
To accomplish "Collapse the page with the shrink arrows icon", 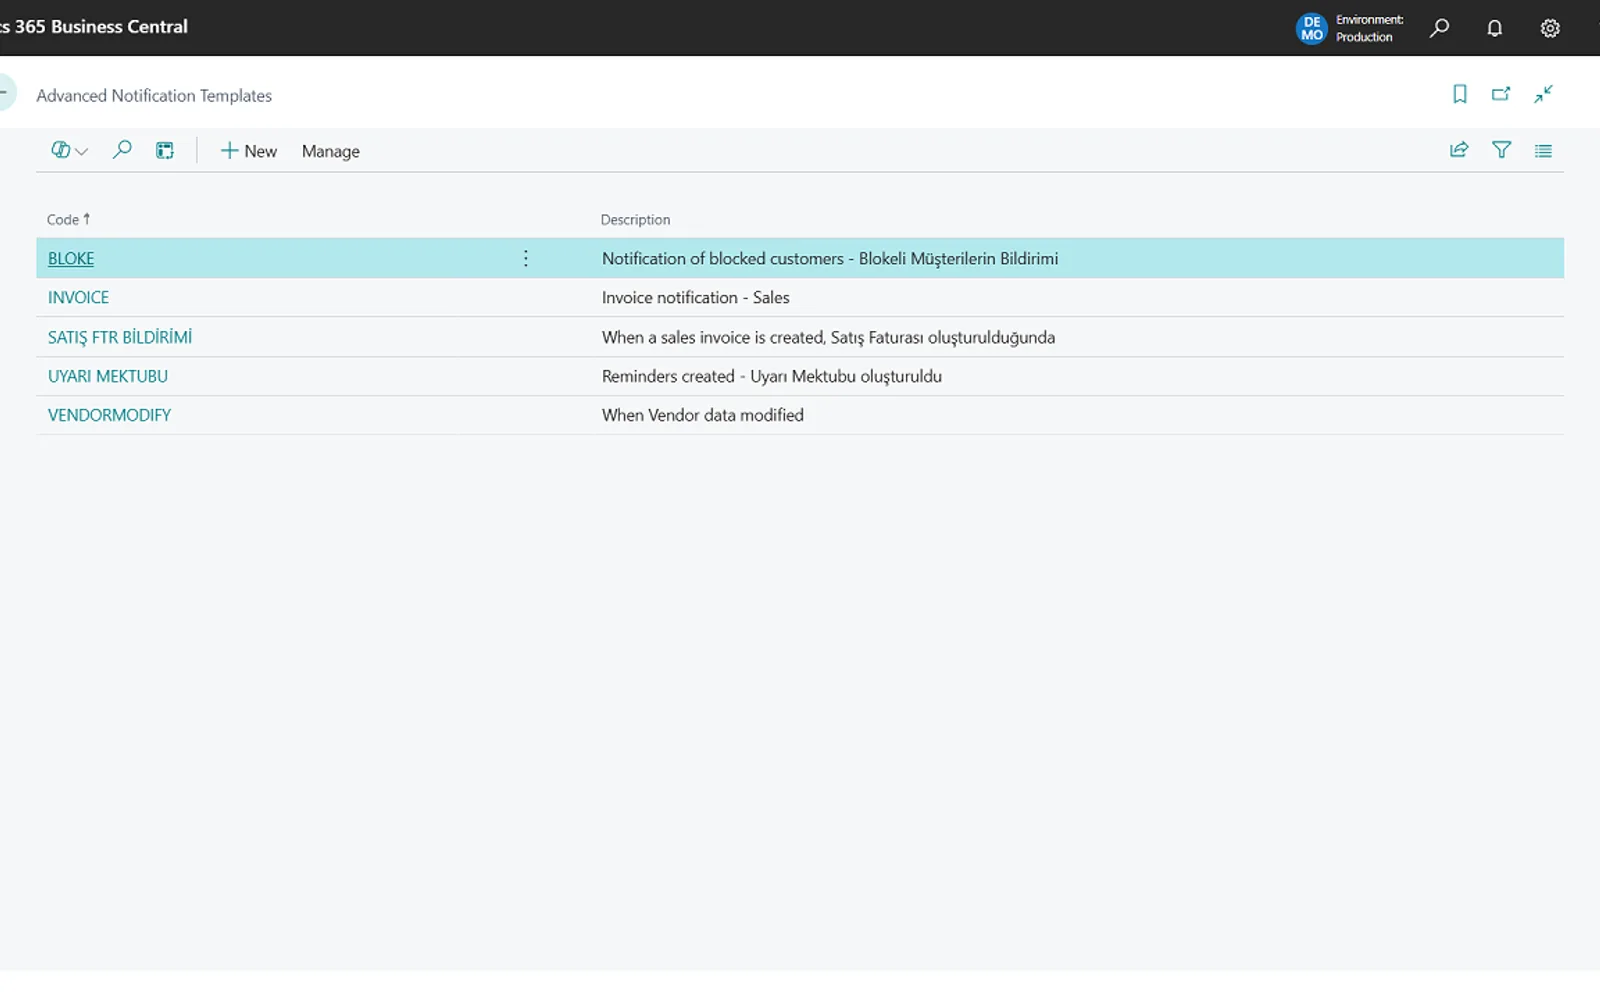I will click(1544, 94).
